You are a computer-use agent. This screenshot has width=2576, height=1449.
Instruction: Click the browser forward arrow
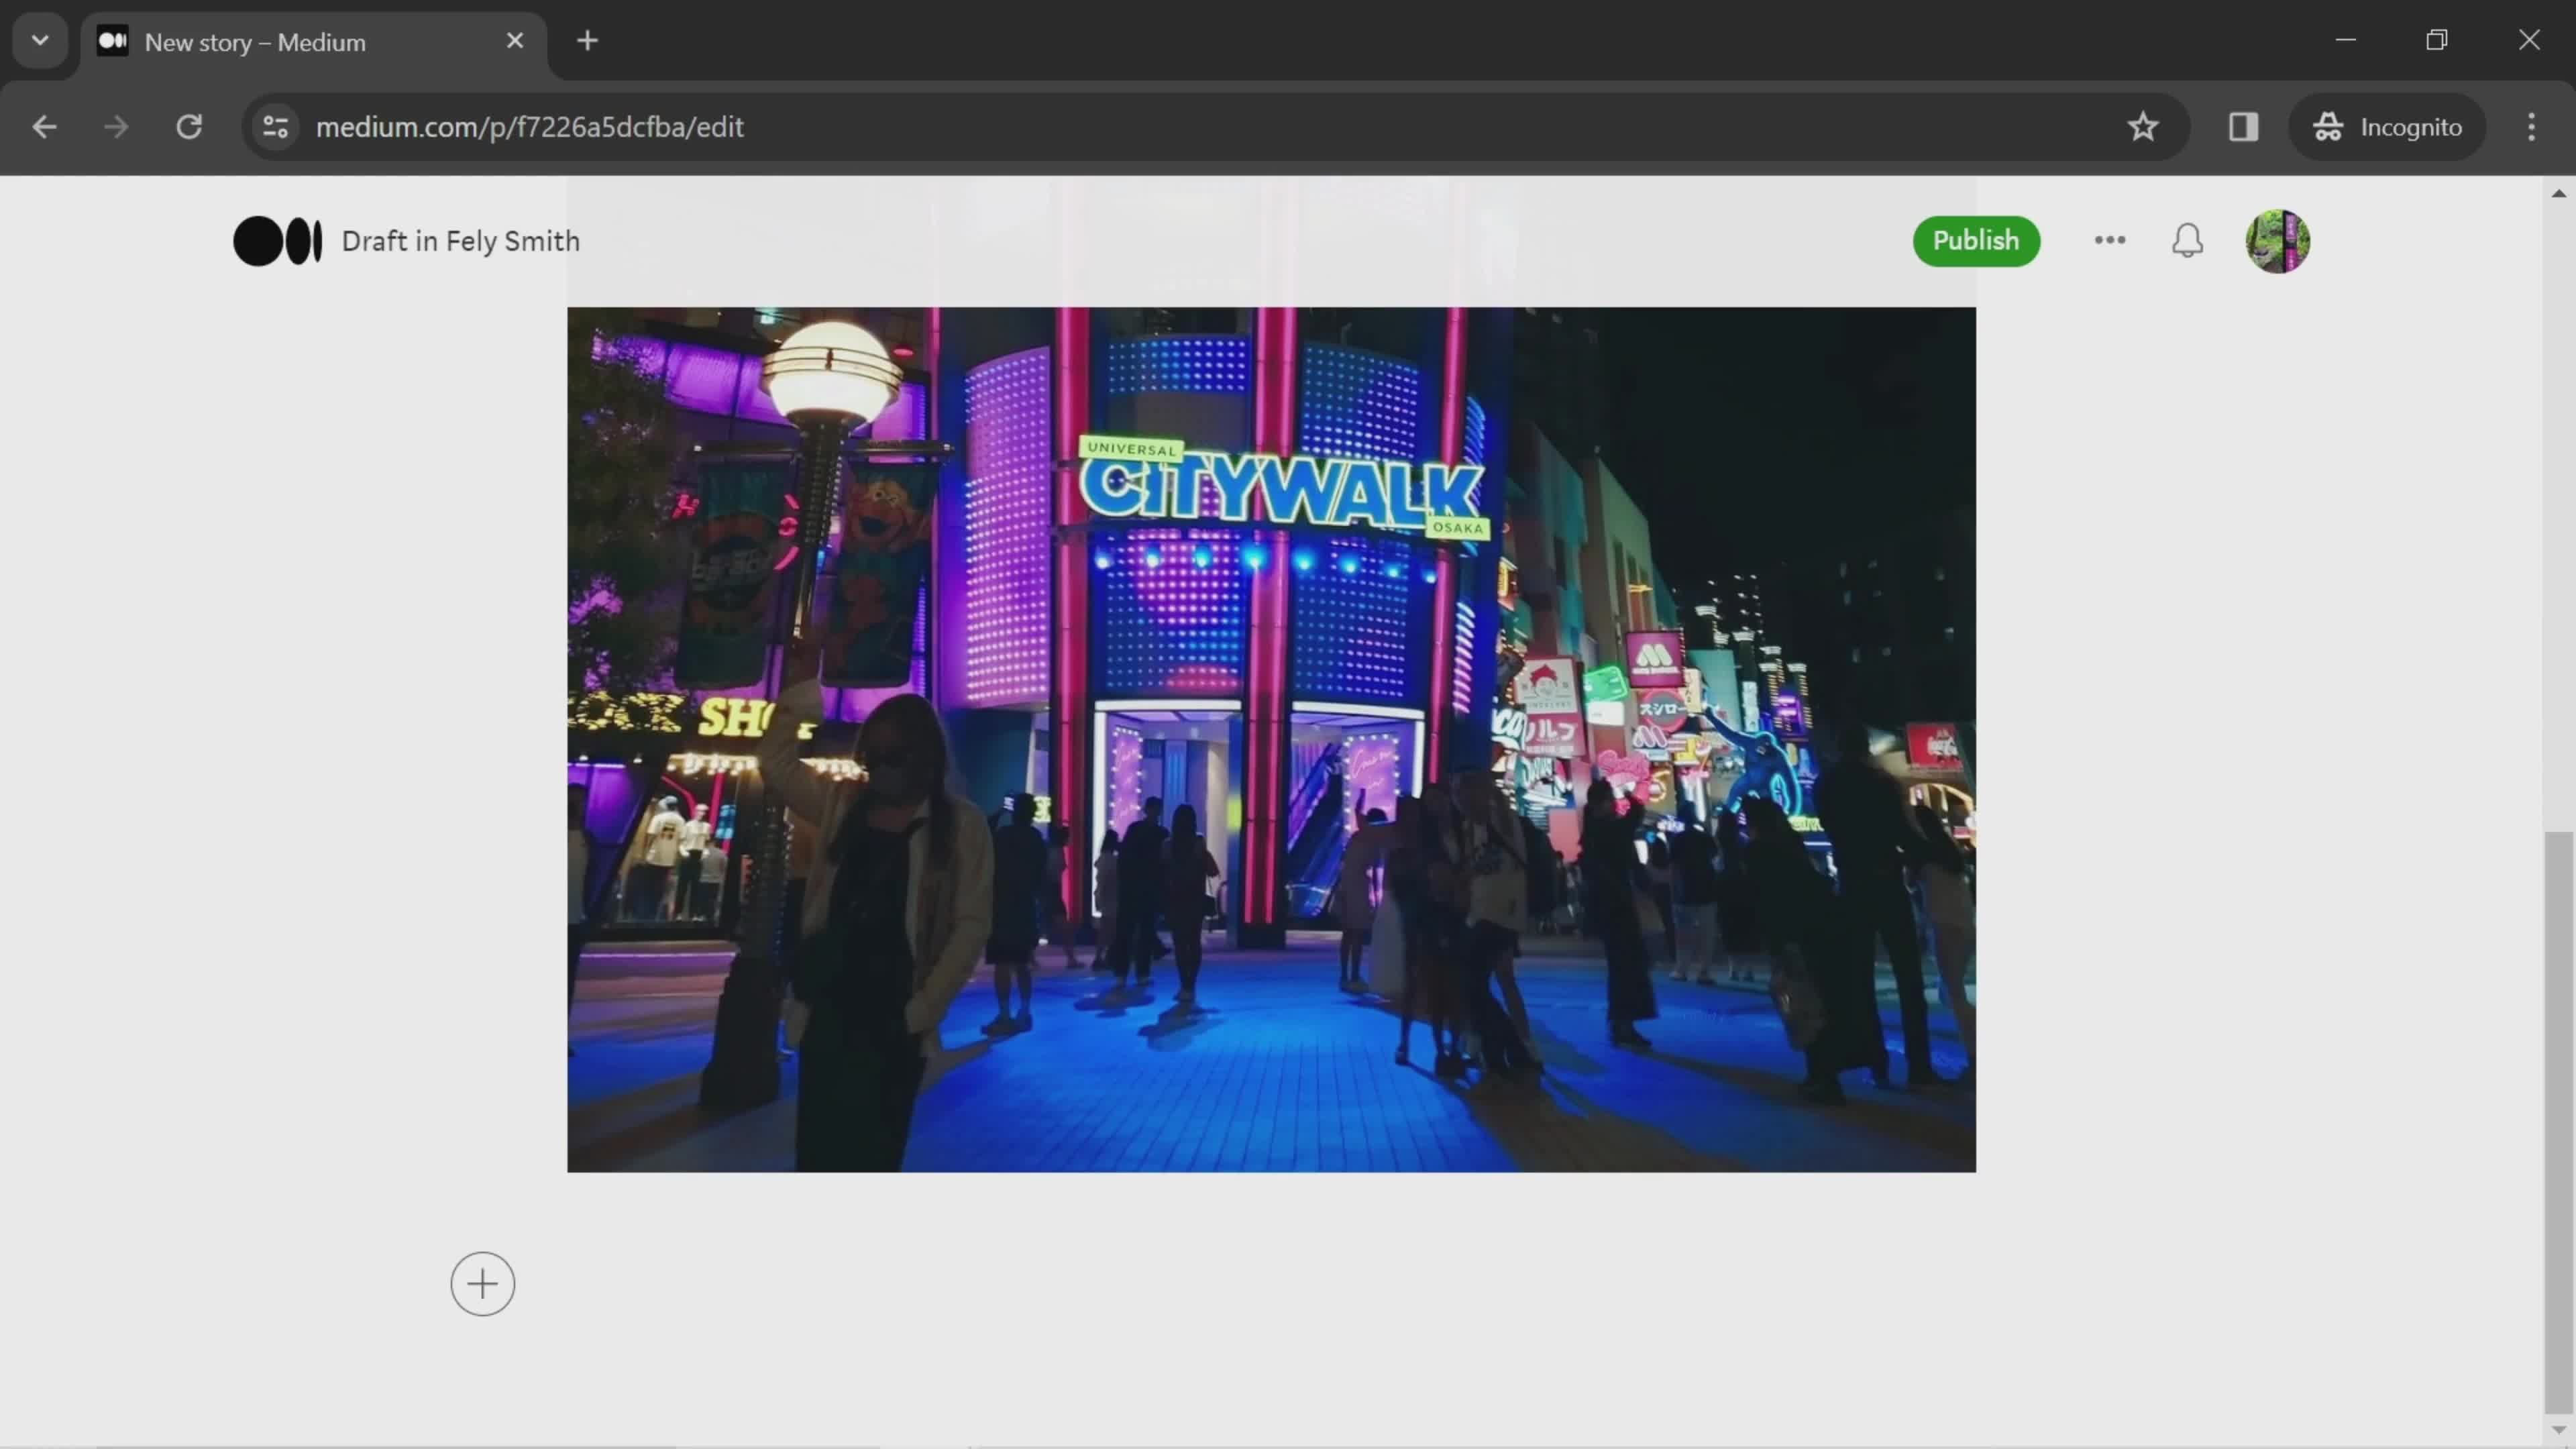coord(116,127)
